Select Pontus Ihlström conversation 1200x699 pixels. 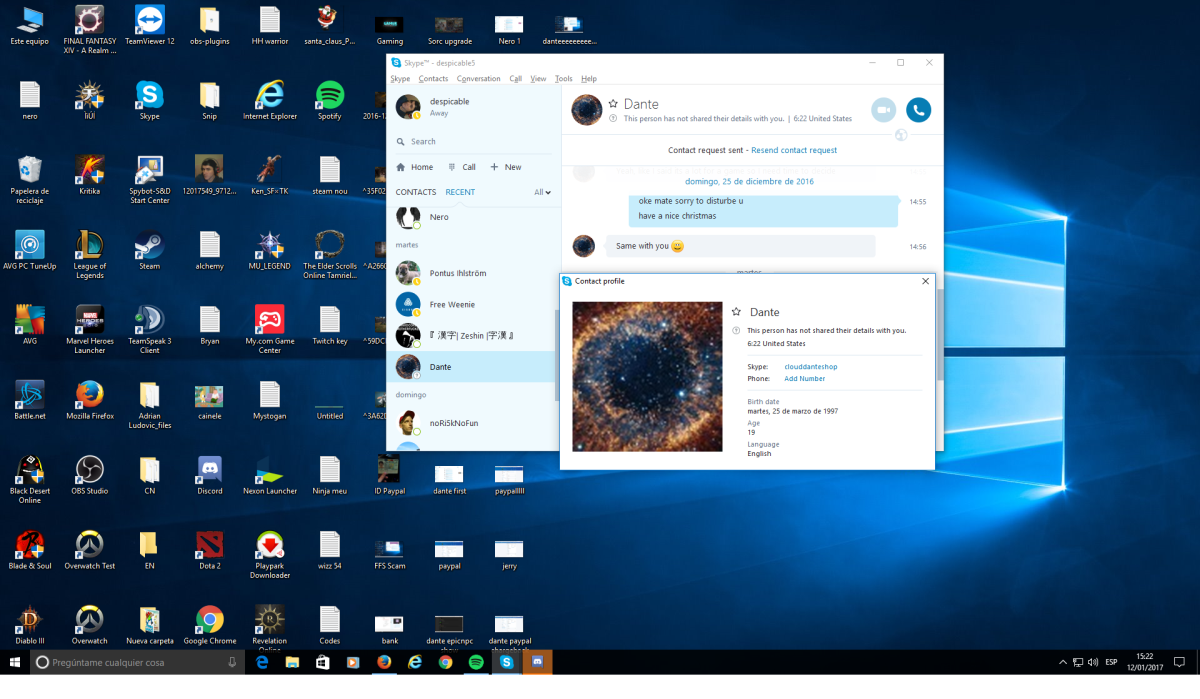click(471, 273)
